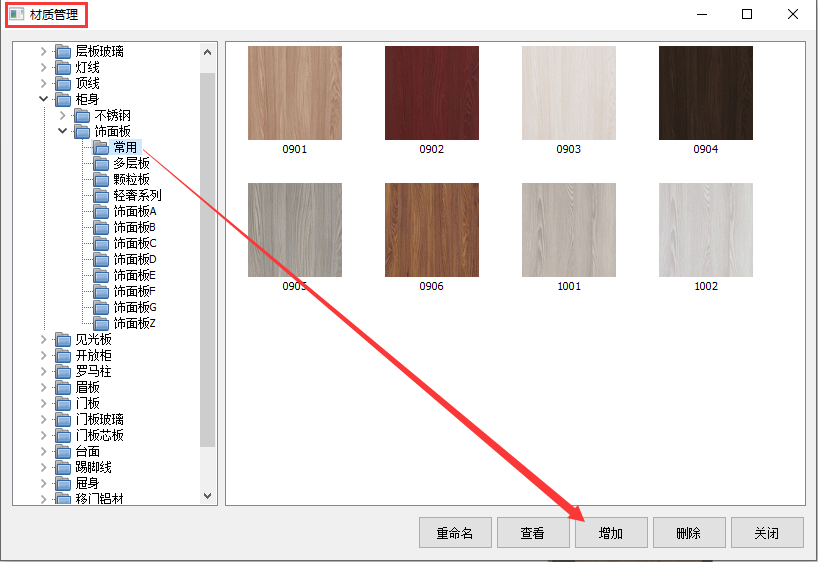Select the 踢脚线 tree label
The width and height of the screenshot is (818, 562).
point(93,468)
